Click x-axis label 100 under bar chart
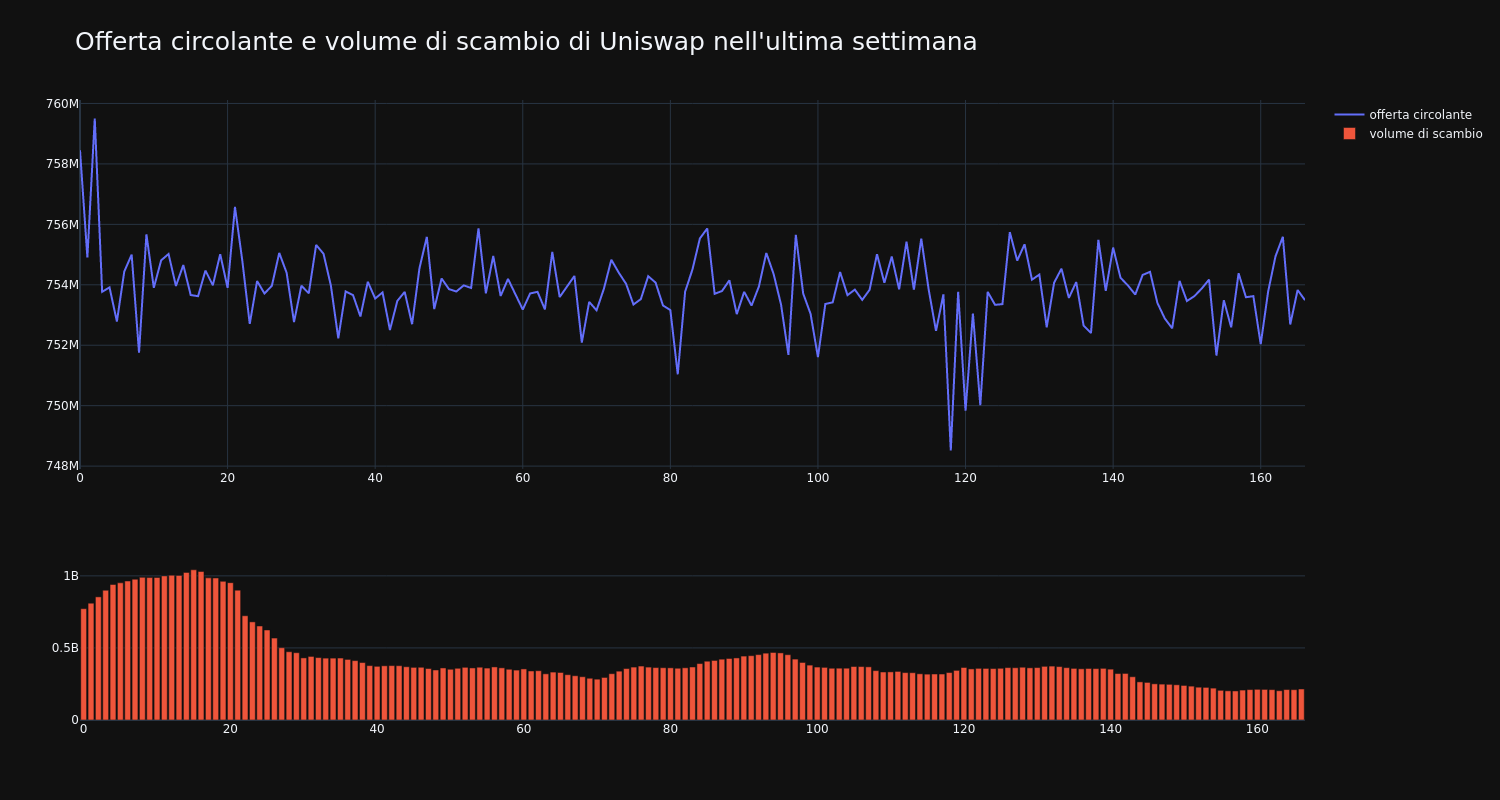 point(817,729)
